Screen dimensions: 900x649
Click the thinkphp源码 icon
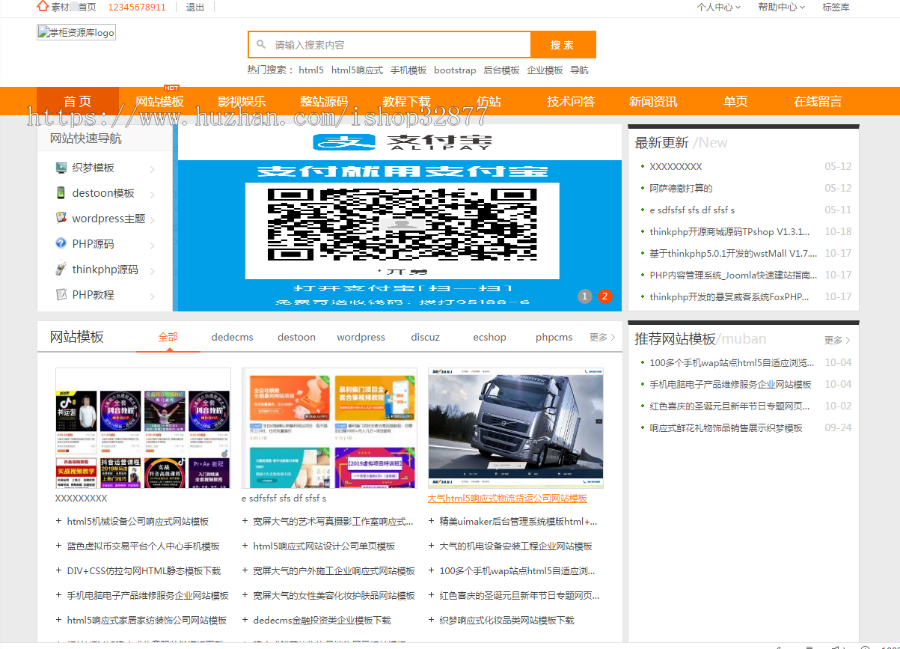(61, 269)
